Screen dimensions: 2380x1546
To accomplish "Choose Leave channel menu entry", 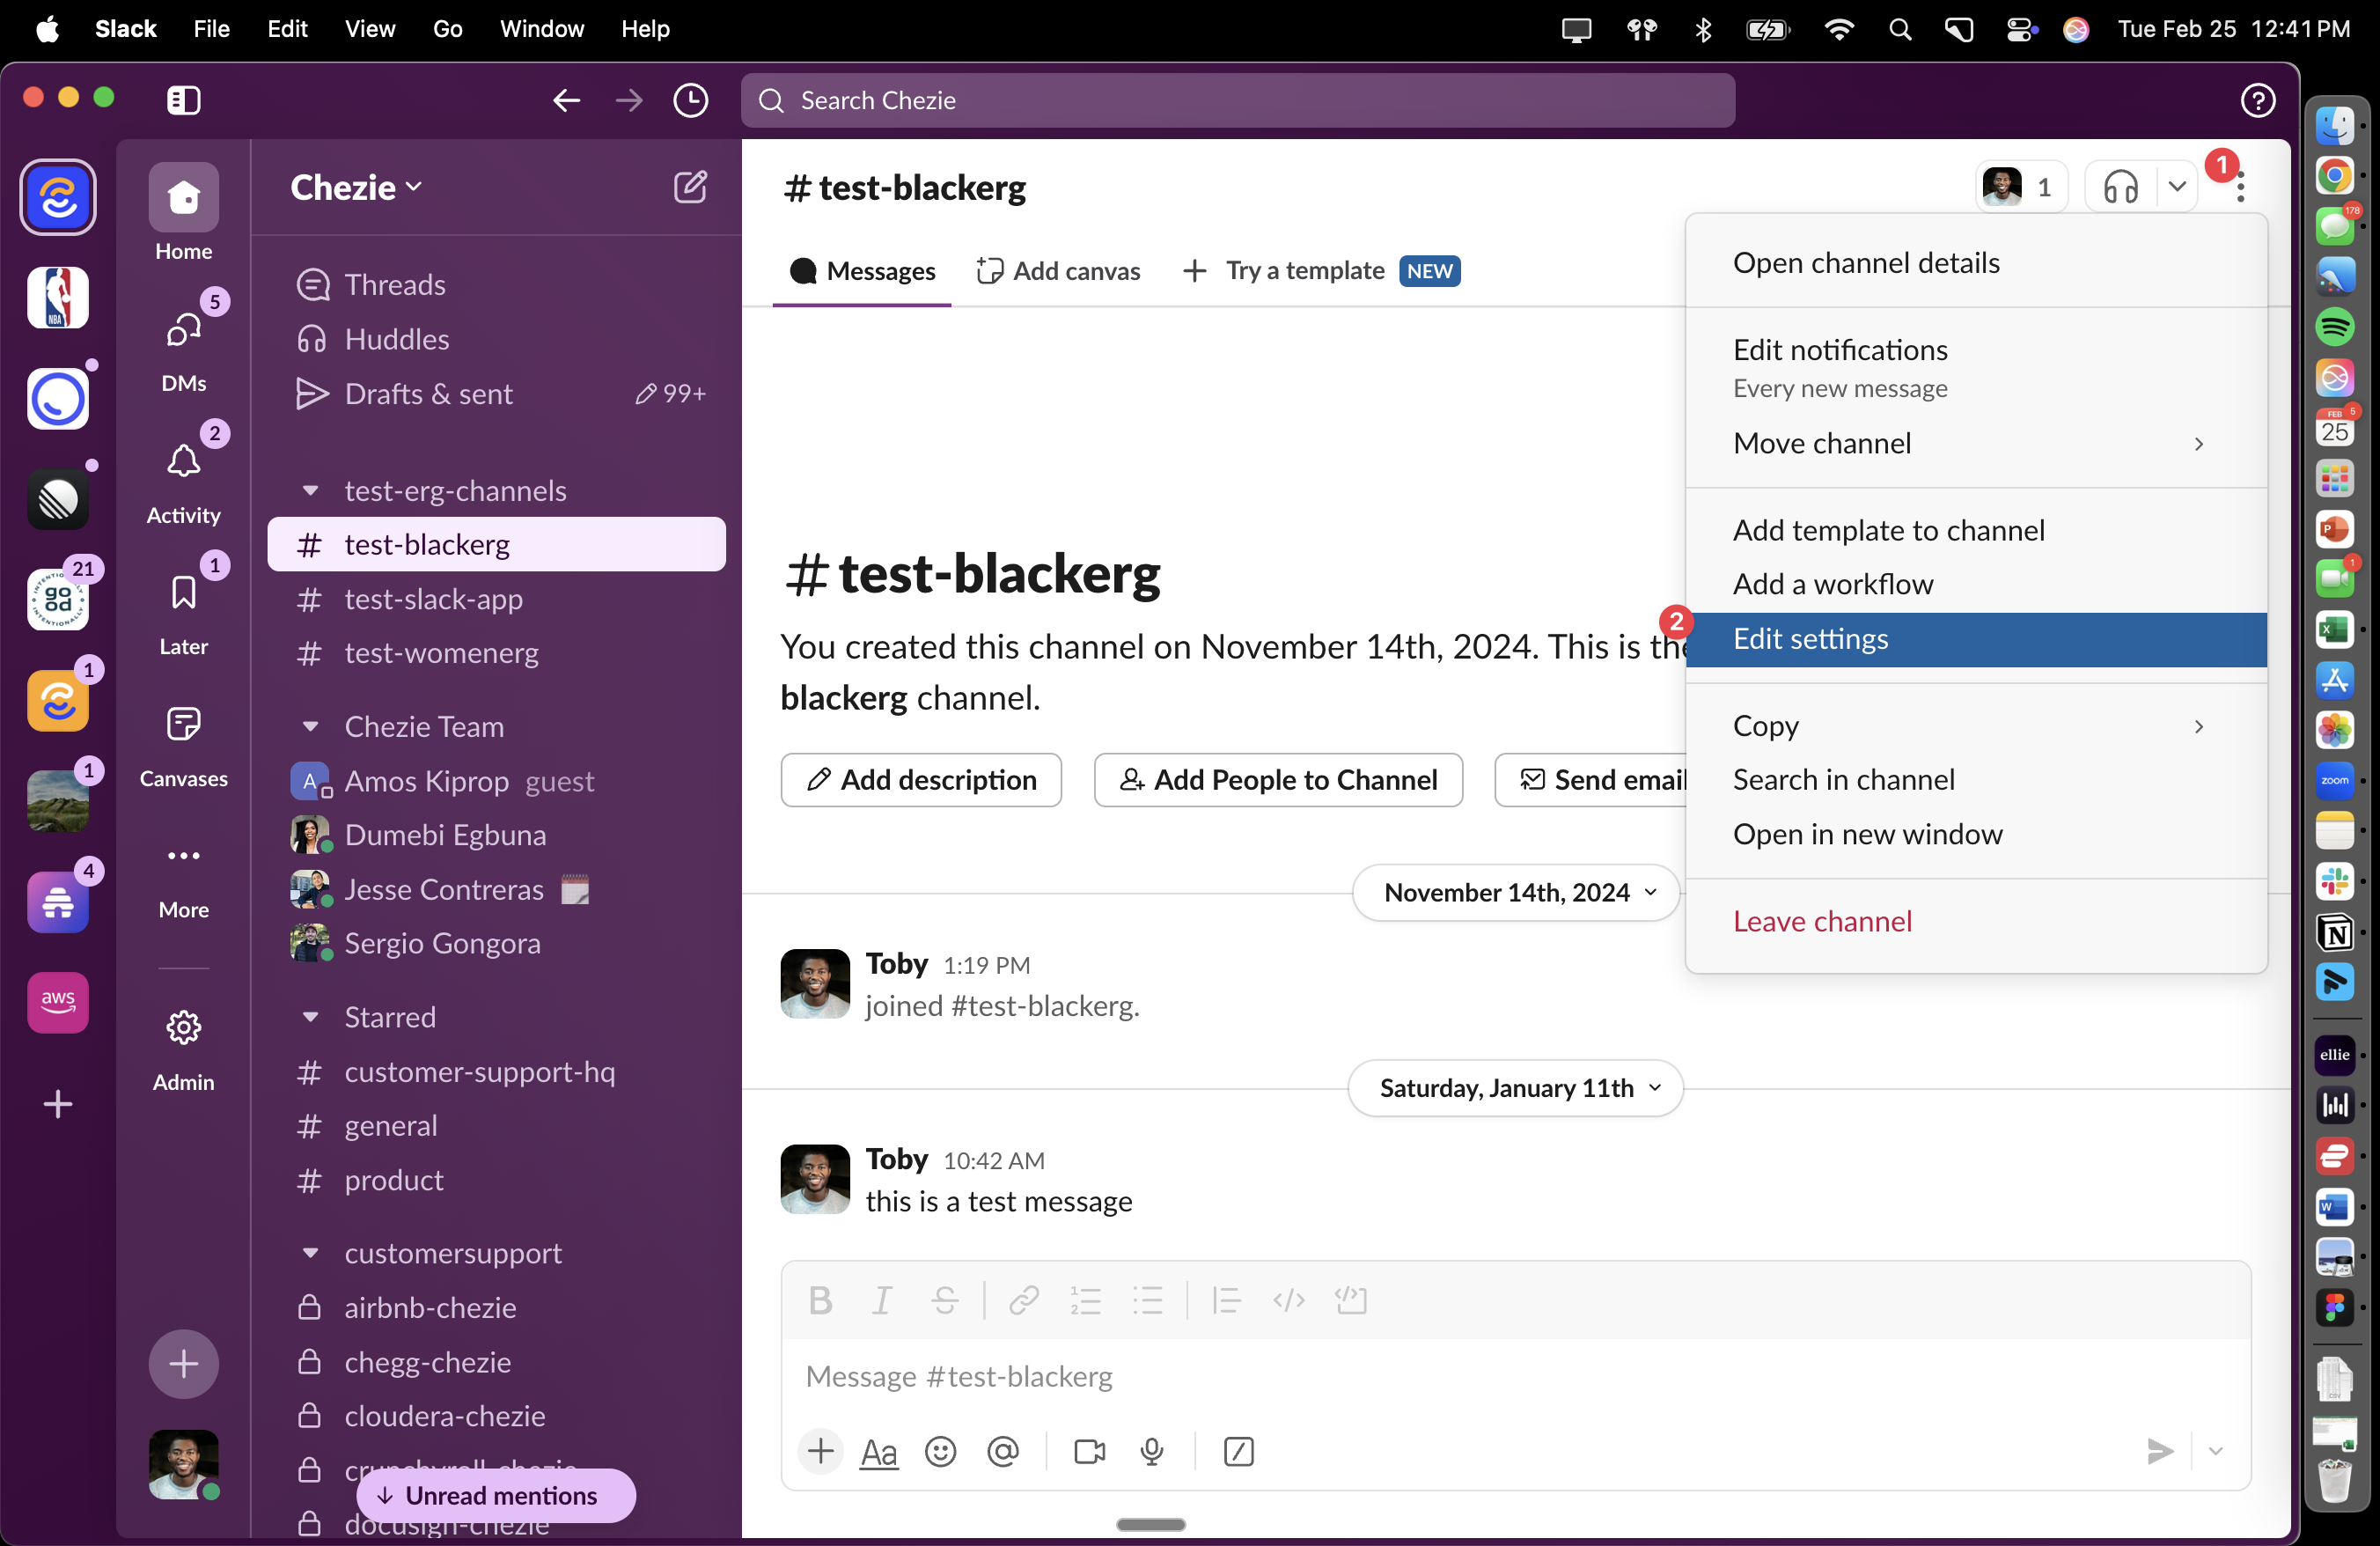I will click(x=1822, y=921).
